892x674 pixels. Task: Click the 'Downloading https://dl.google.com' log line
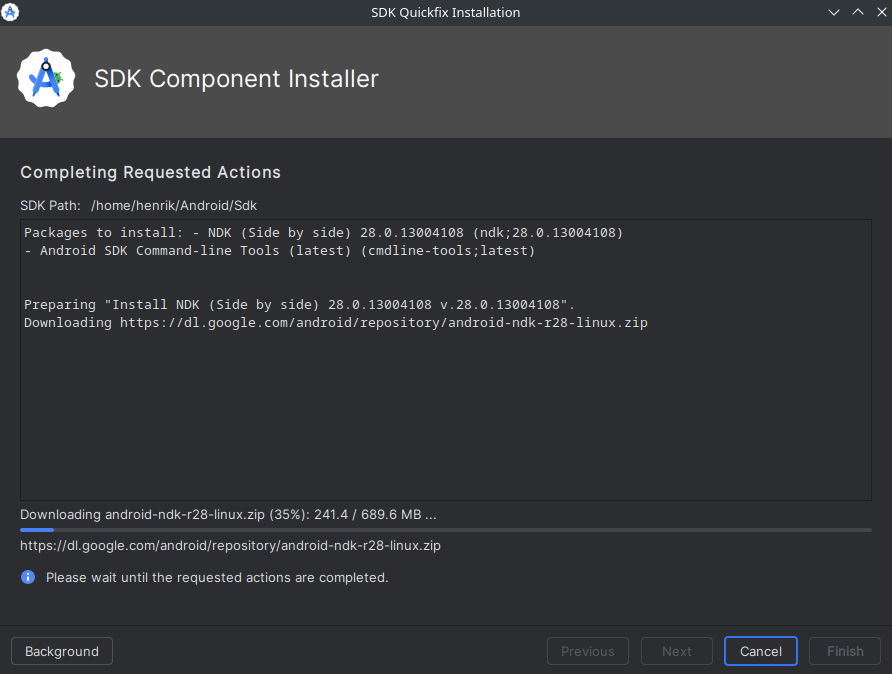pos(336,322)
